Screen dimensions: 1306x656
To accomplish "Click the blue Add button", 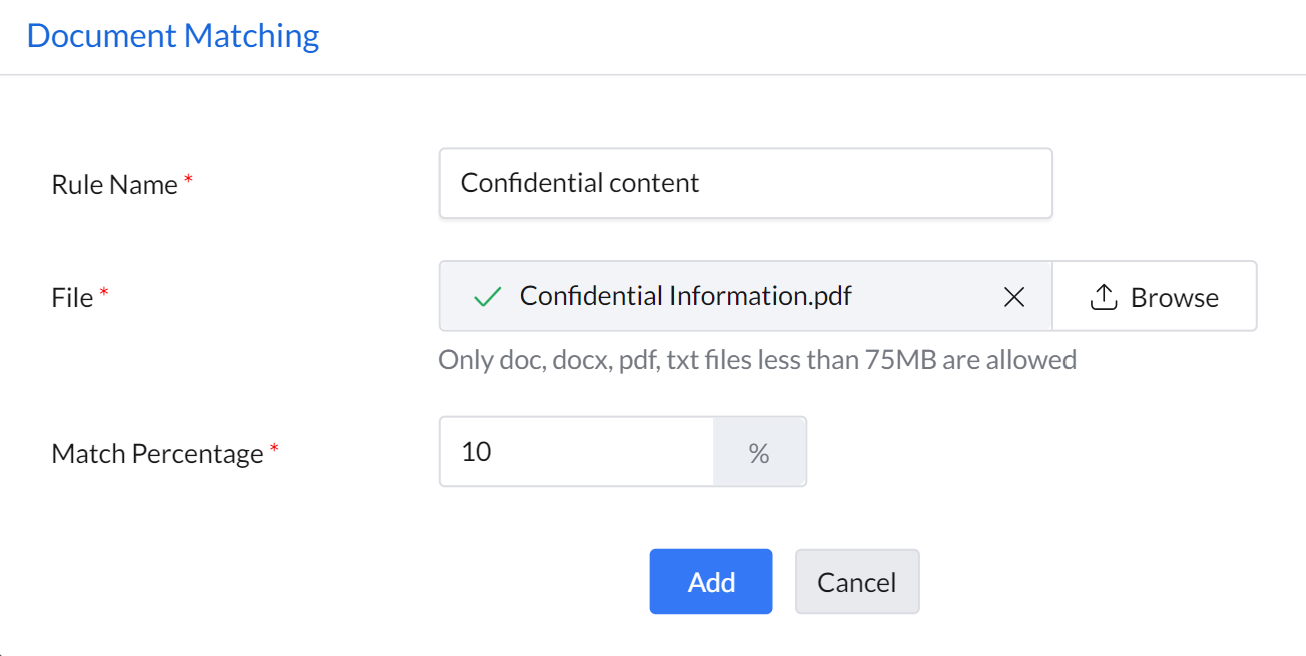I will pyautogui.click(x=711, y=582).
